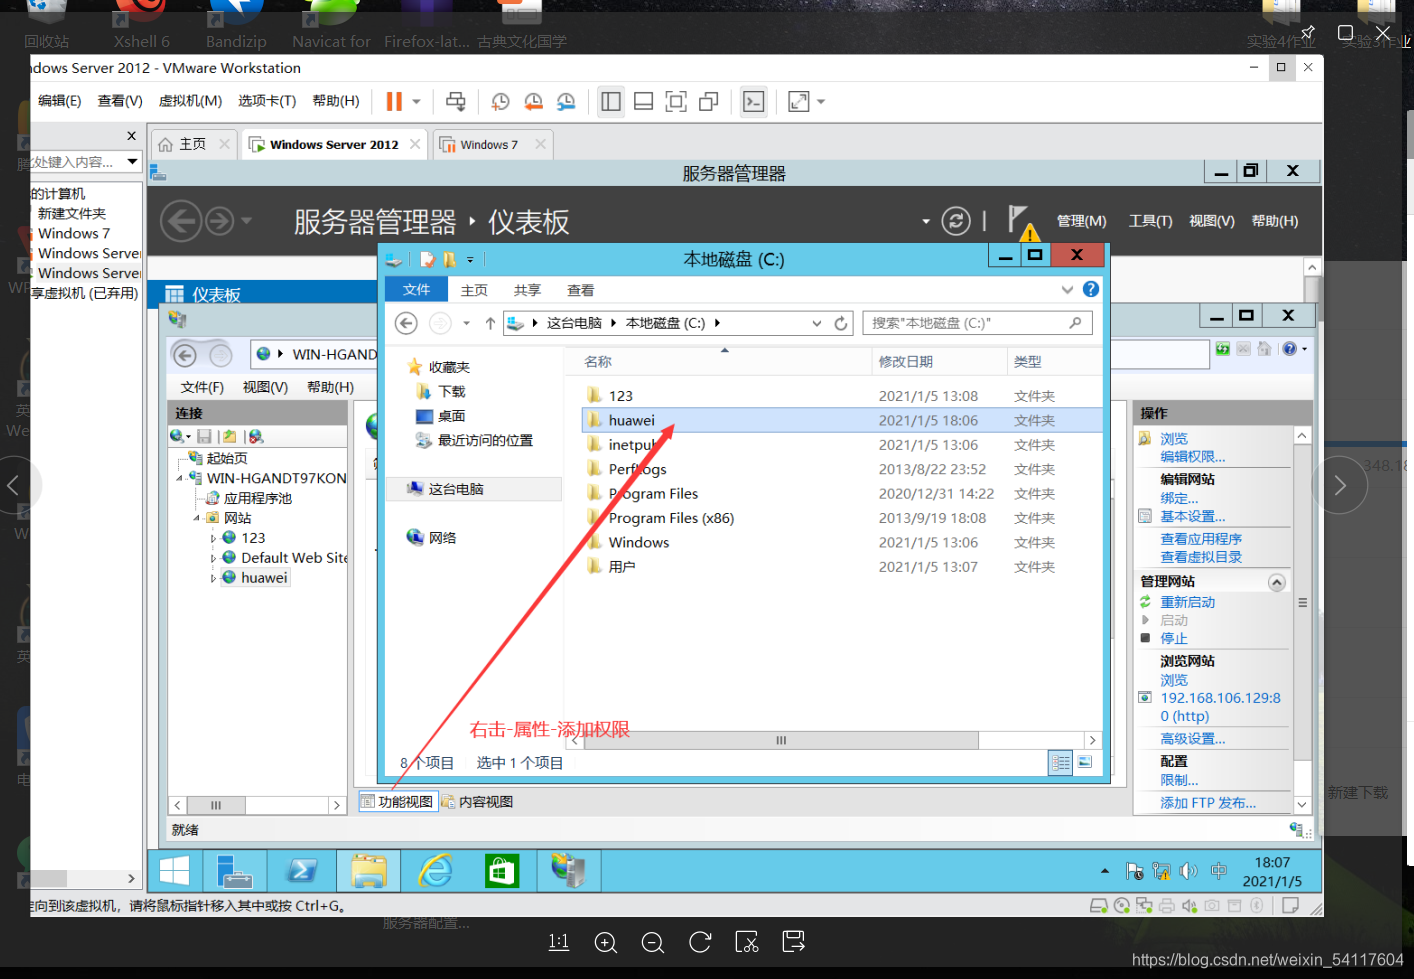Viewport: 1414px width, 979px height.
Task: Open stretch guest dropdown arrow
Action: (822, 101)
